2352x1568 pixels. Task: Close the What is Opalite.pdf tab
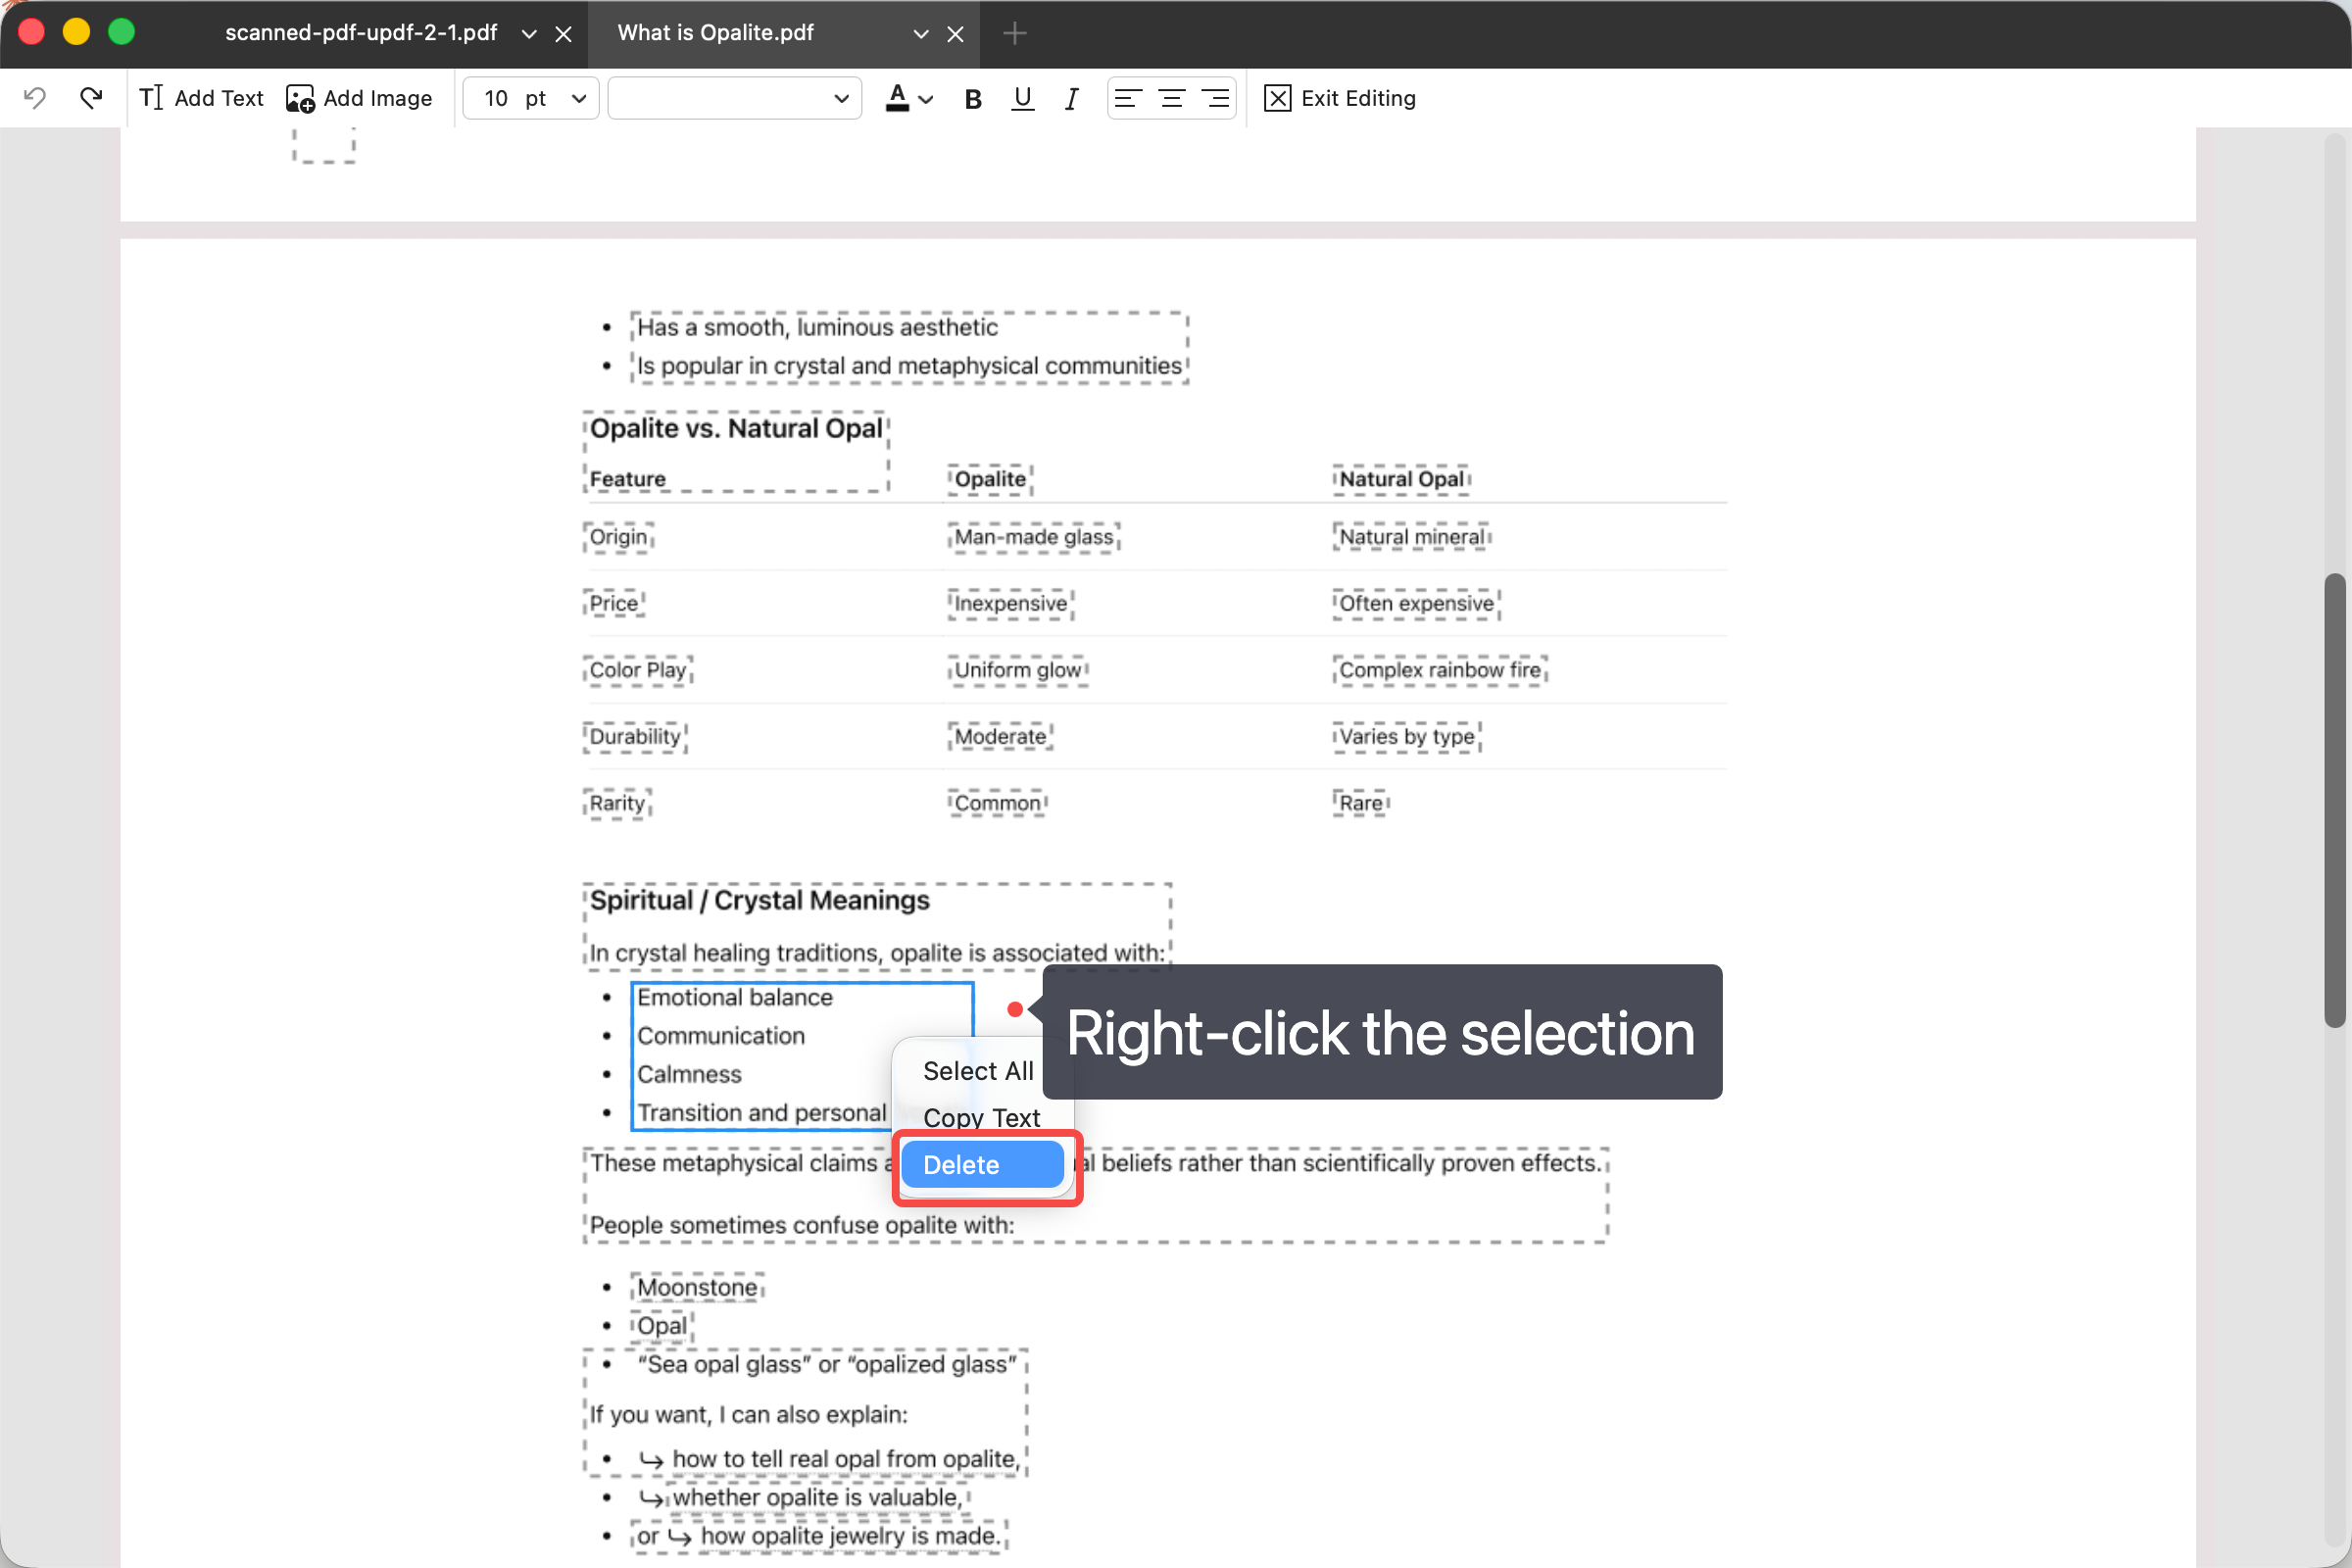[x=956, y=34]
